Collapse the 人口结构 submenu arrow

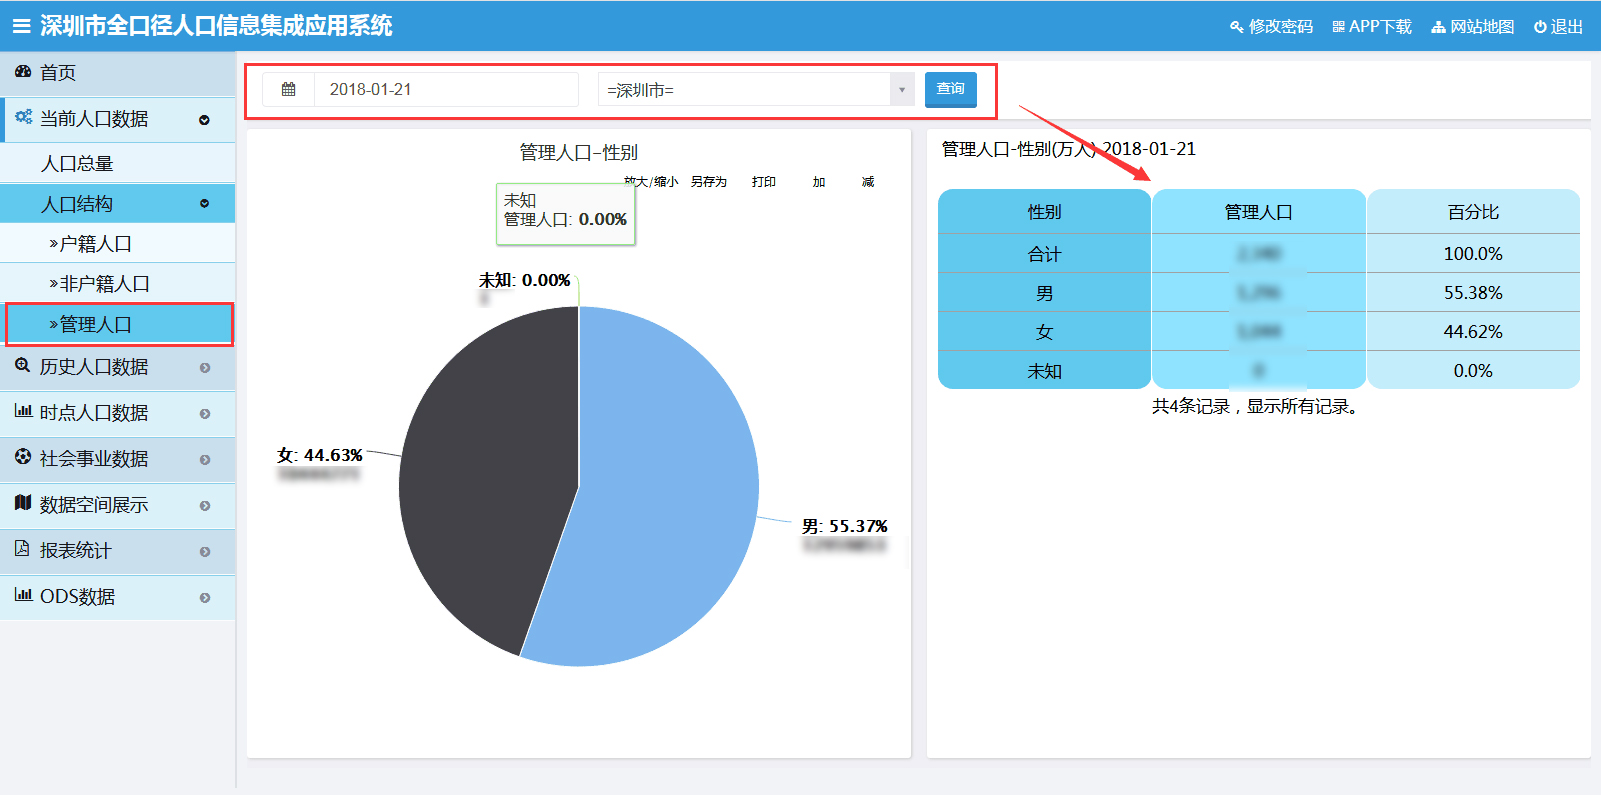pos(205,204)
